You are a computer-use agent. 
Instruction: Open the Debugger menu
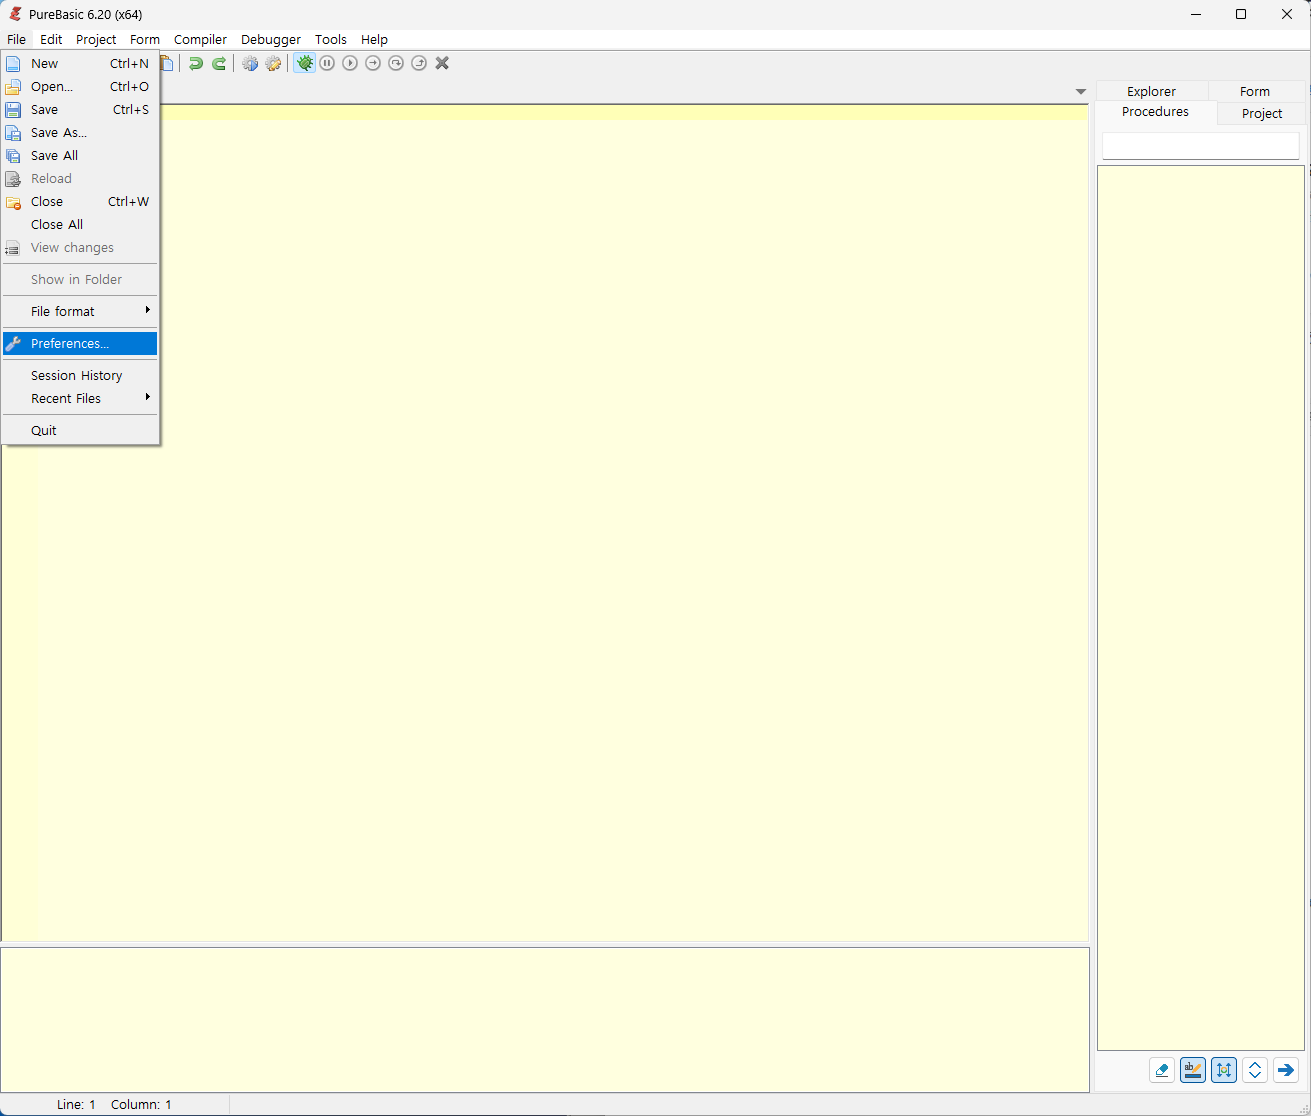271,39
